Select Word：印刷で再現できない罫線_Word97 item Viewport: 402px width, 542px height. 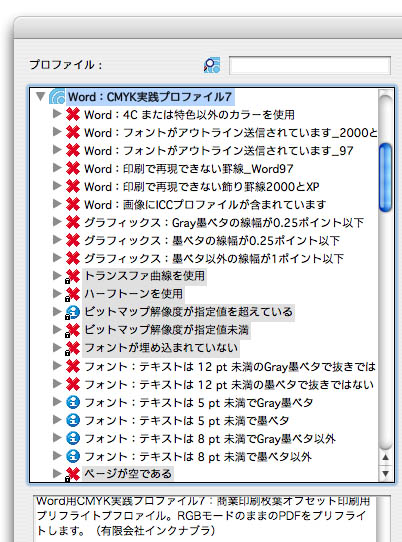pos(189,169)
